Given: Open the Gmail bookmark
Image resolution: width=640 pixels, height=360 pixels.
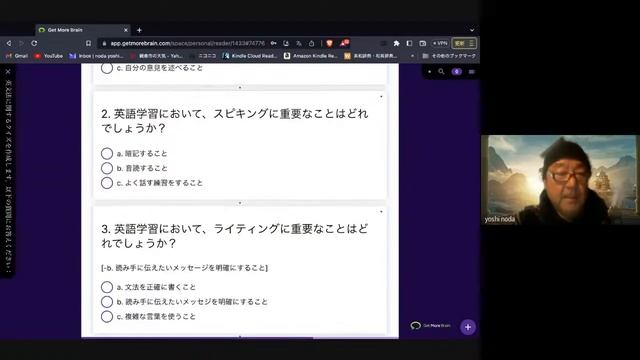Looking at the screenshot, I should pos(17,56).
